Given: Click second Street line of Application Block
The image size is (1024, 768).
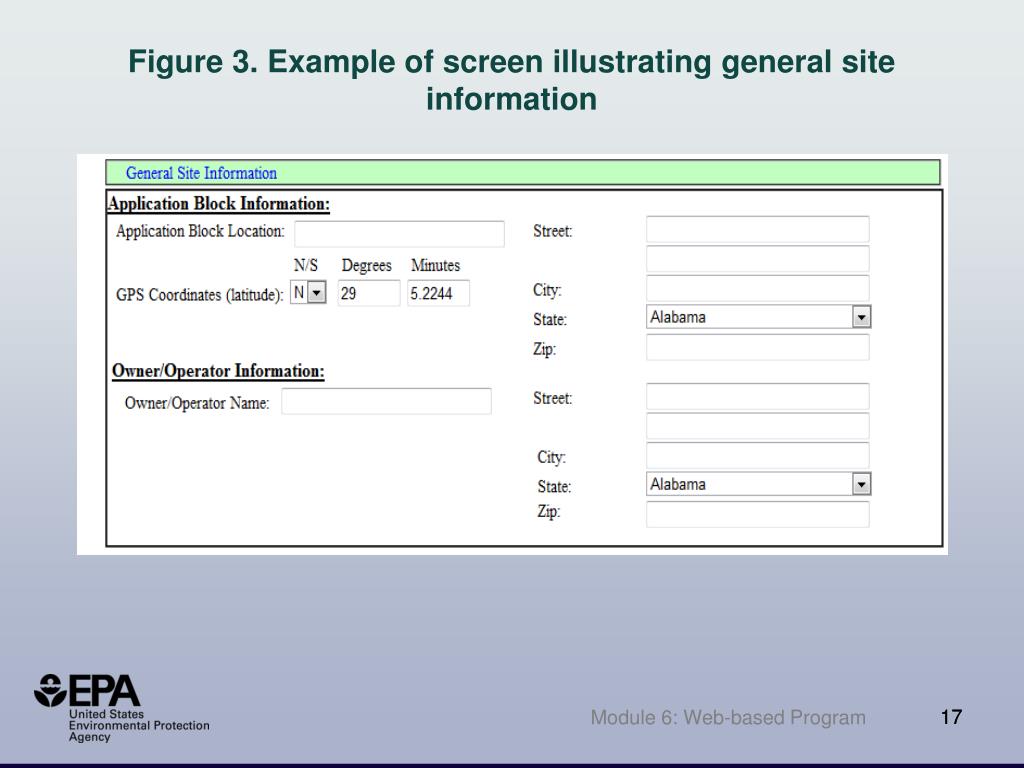Looking at the screenshot, I should 758,259.
